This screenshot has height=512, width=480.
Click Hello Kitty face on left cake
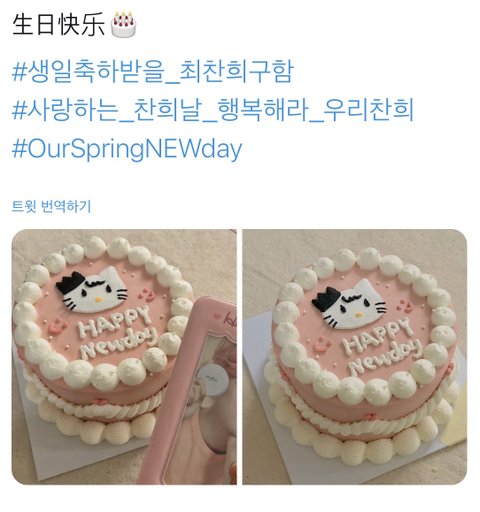click(95, 290)
